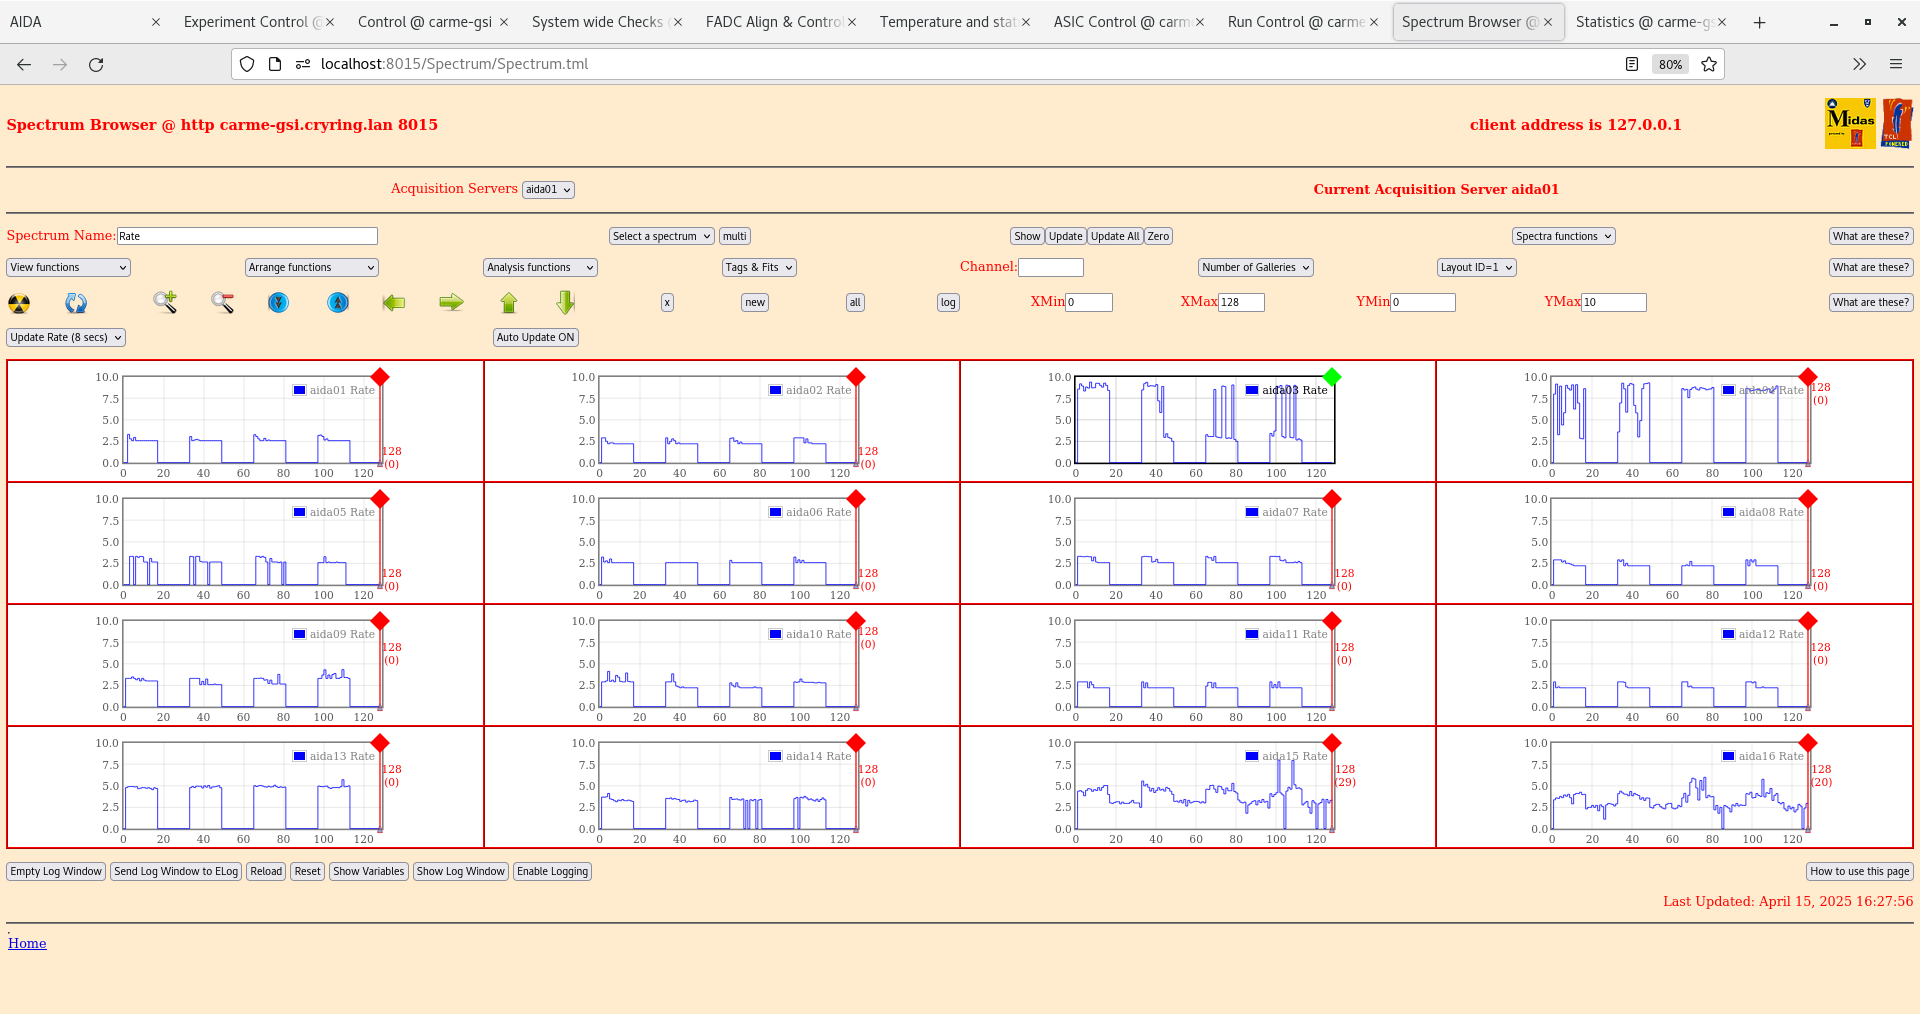Click the x button
1920x1014 pixels.
(x=667, y=302)
